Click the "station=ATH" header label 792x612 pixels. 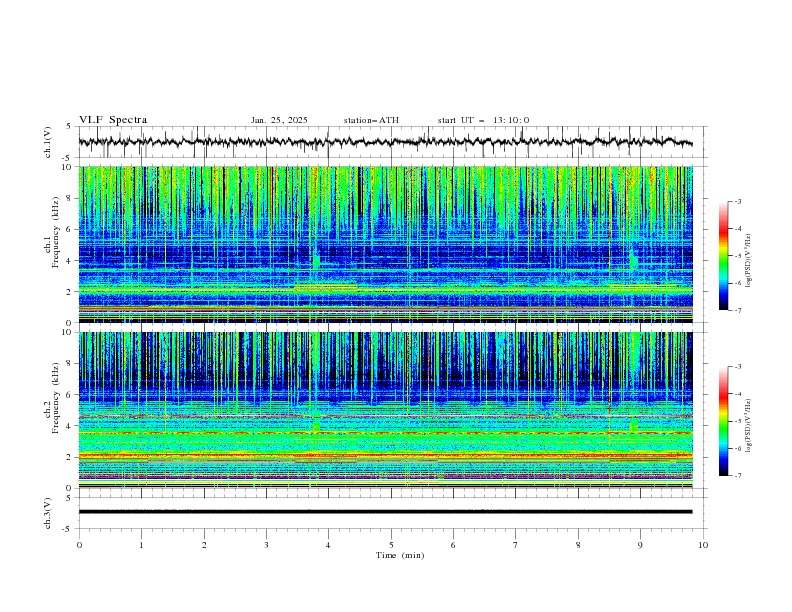click(371, 120)
